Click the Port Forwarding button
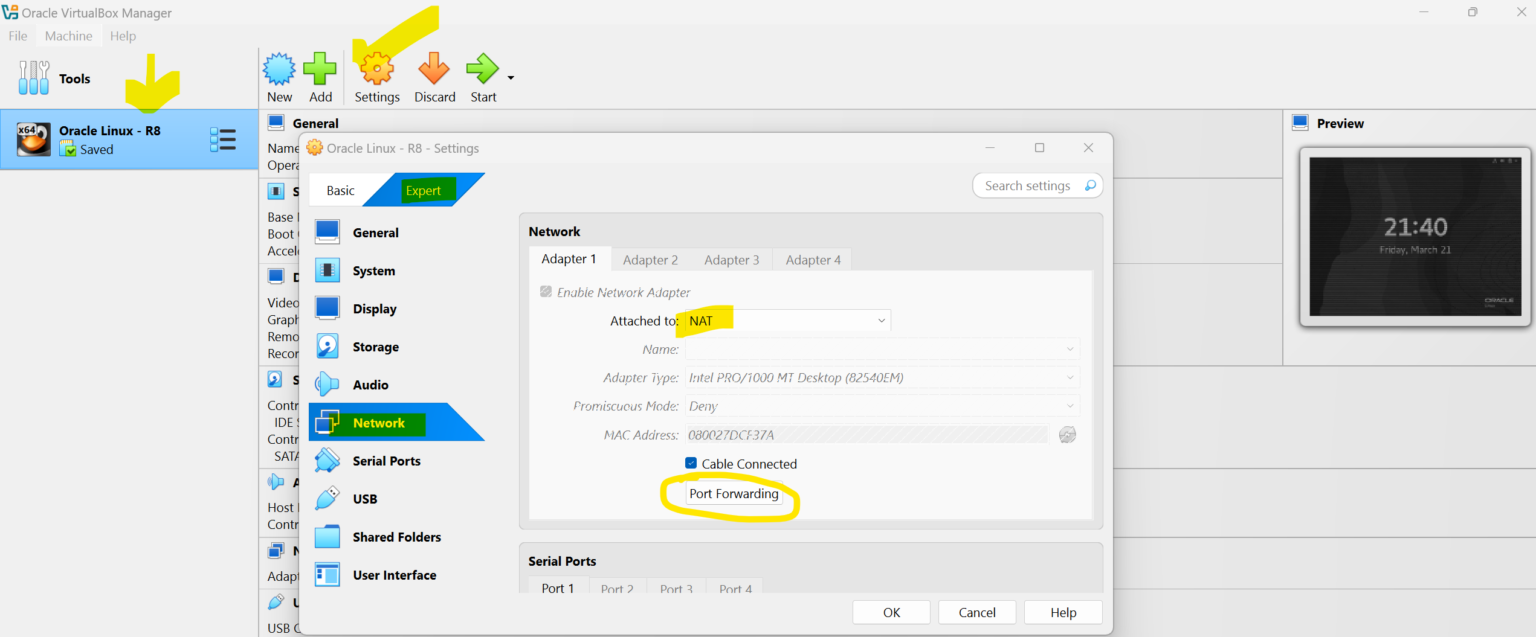The height and width of the screenshot is (637, 1536). (734, 493)
